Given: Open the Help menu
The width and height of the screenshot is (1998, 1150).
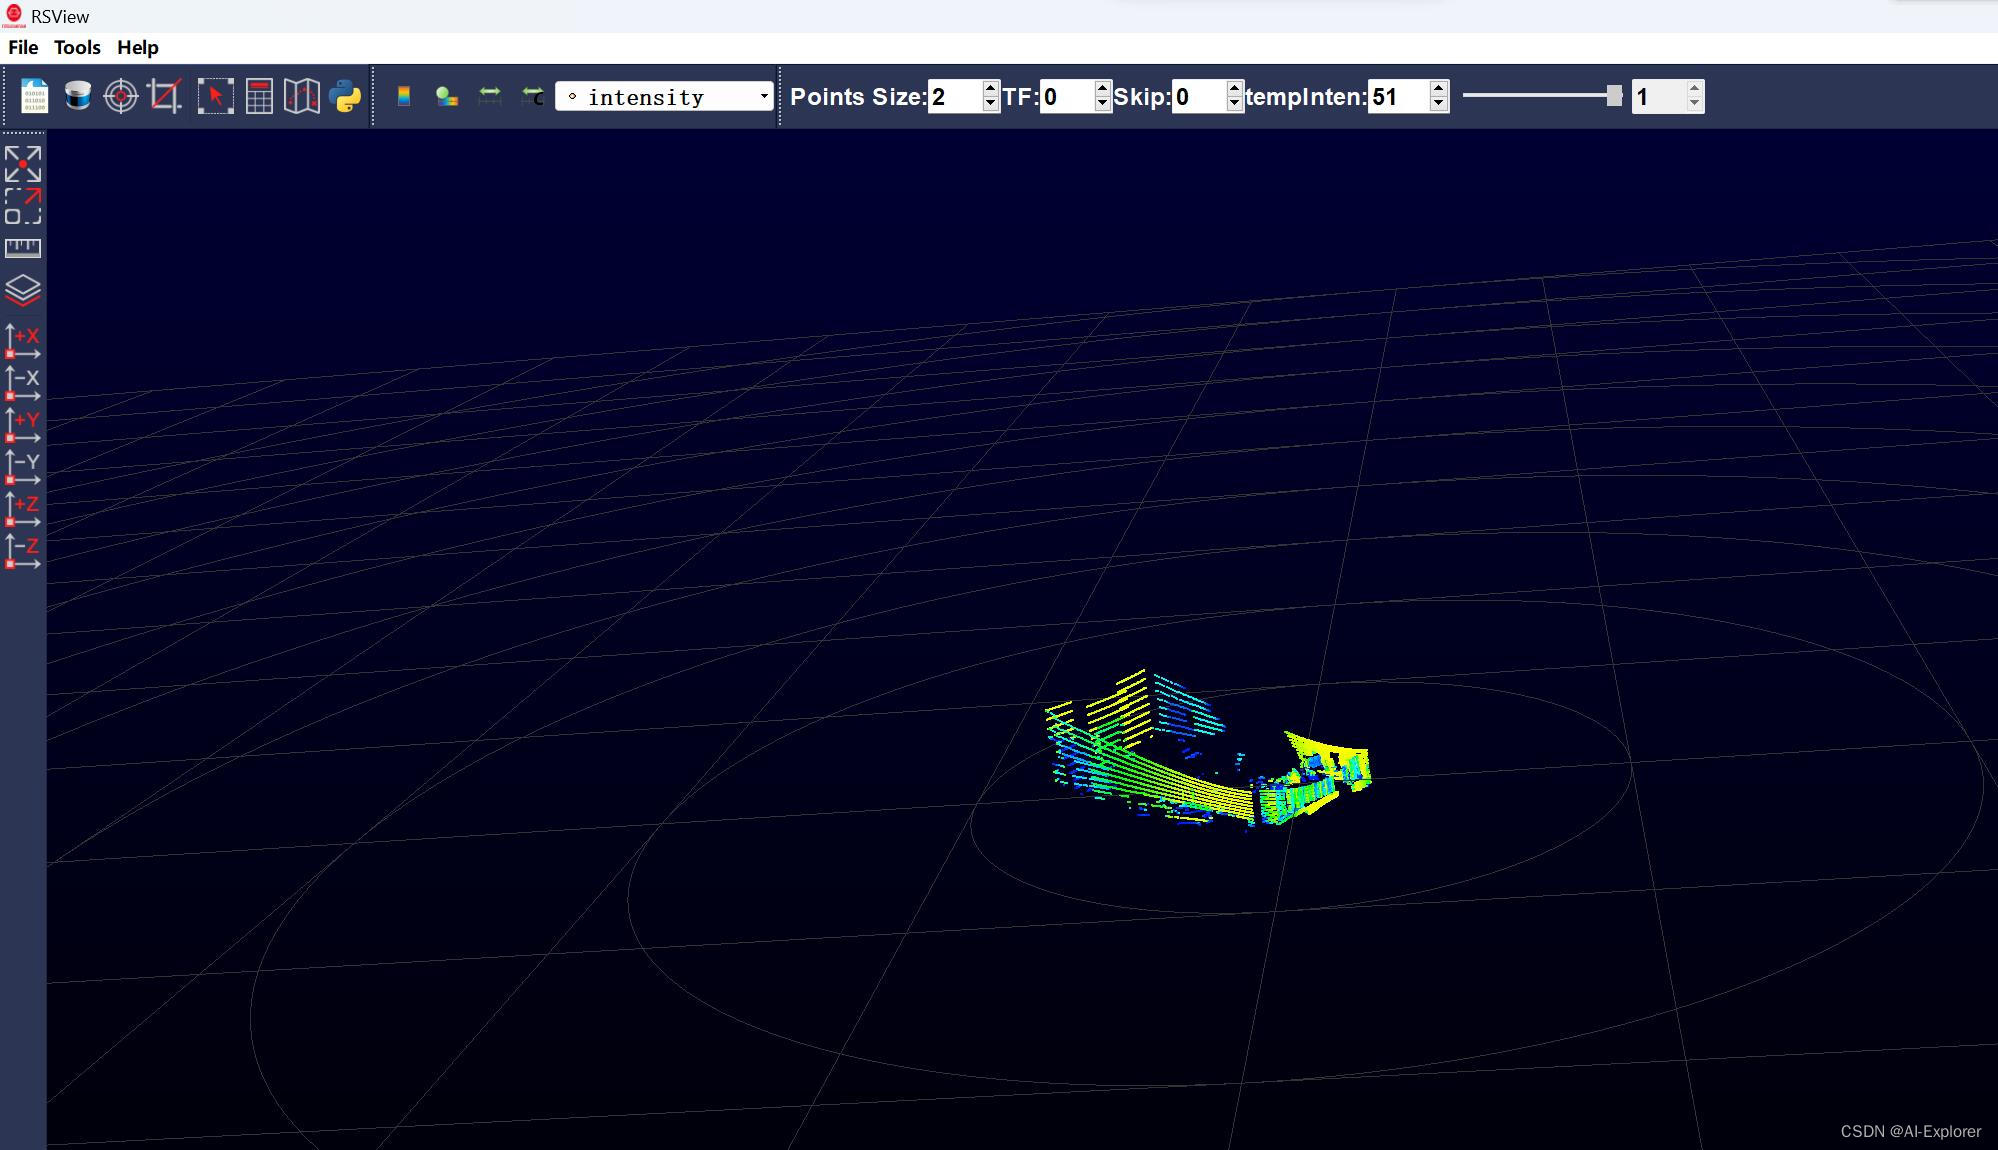Looking at the screenshot, I should (x=138, y=48).
